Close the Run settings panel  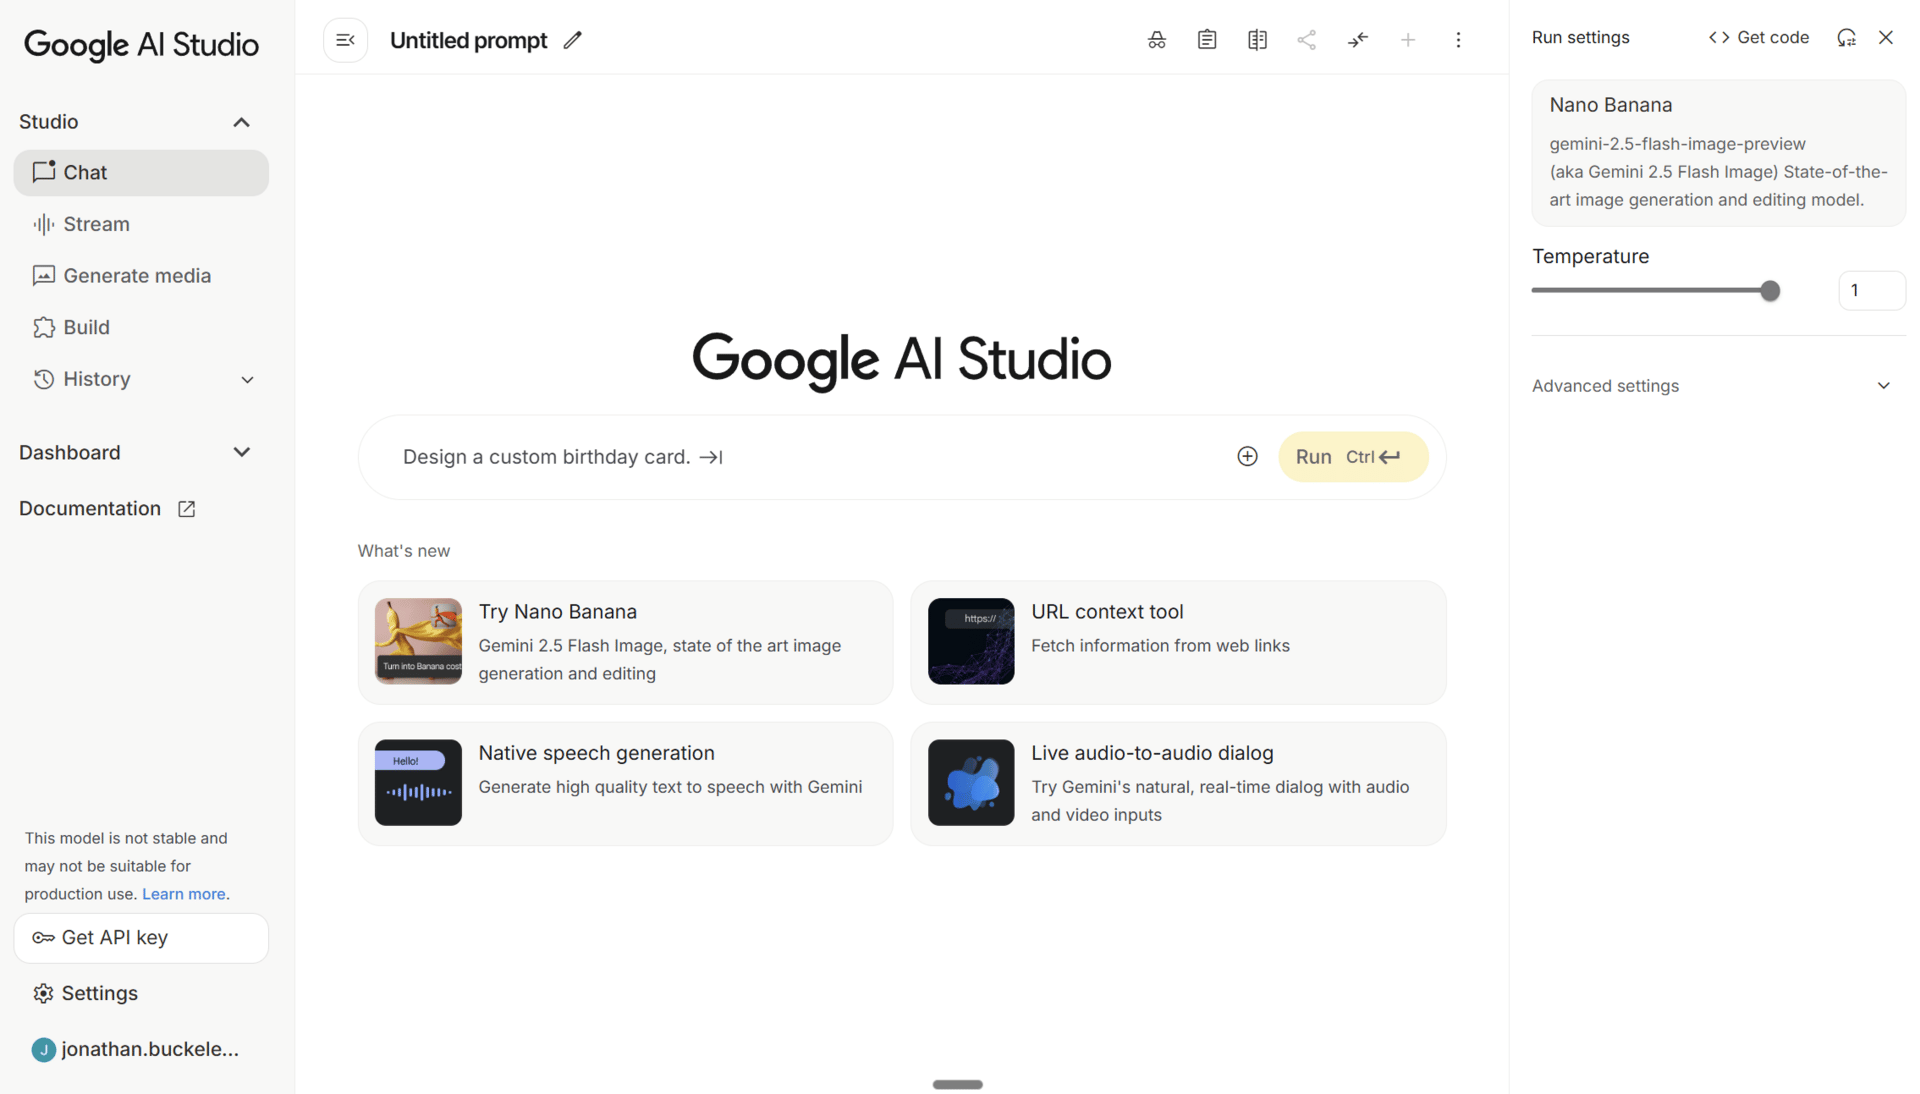[x=1886, y=38]
